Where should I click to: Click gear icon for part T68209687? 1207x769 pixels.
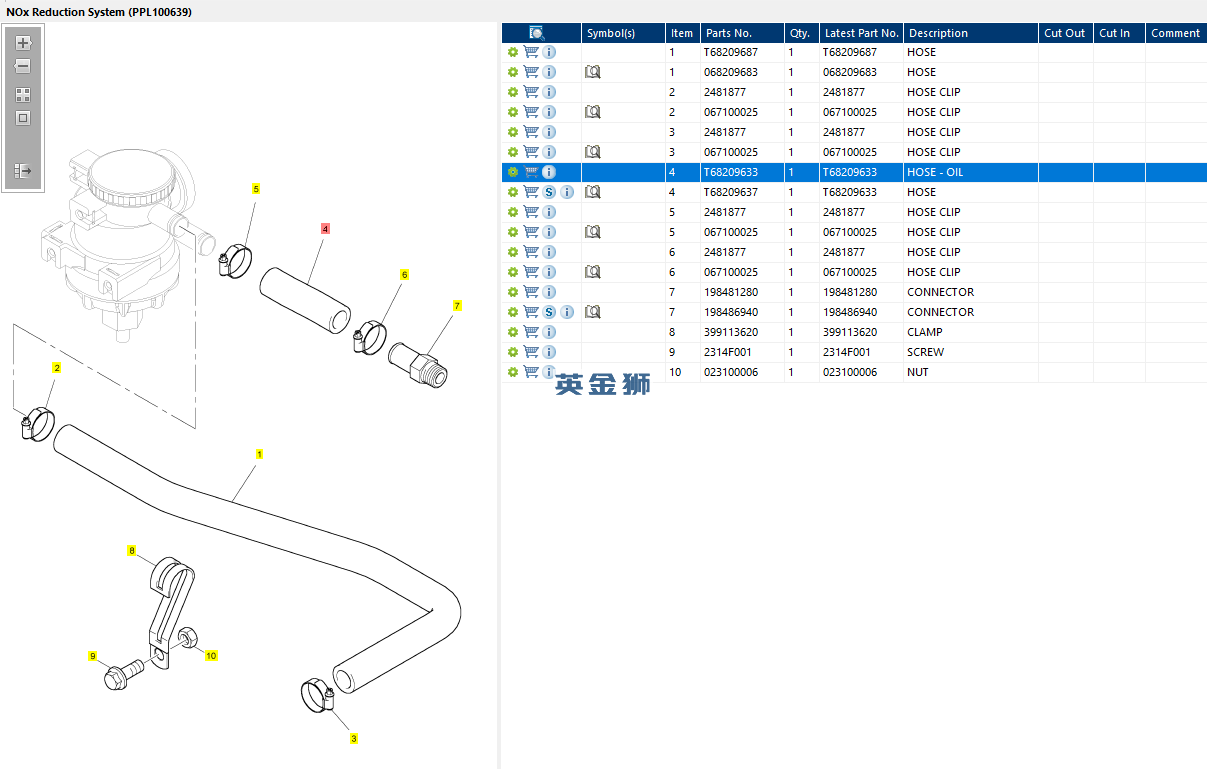(513, 52)
